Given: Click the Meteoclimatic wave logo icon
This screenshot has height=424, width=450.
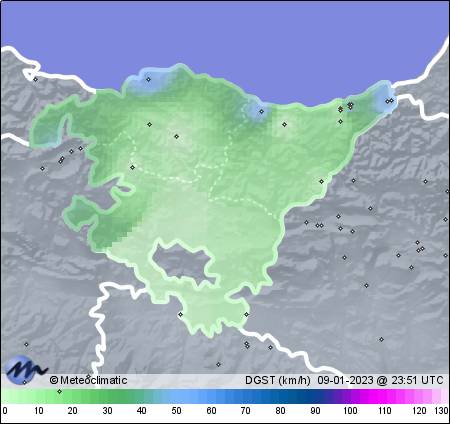Looking at the screenshot, I should click(25, 369).
